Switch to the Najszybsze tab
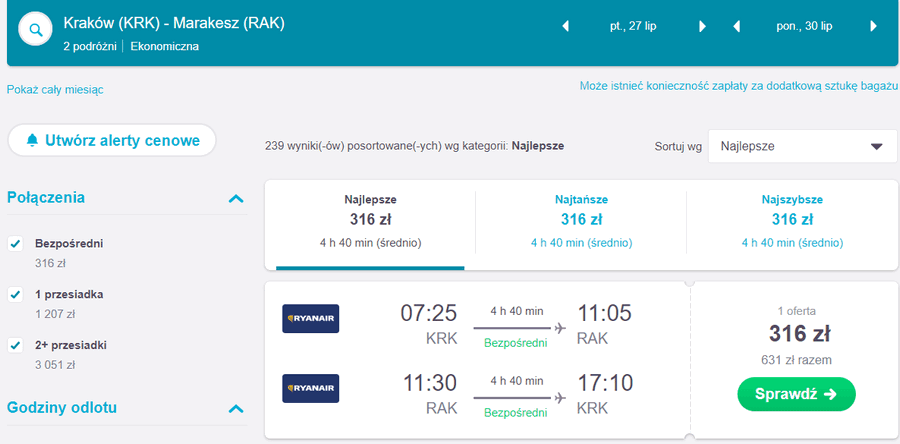900x444 pixels. (792, 221)
